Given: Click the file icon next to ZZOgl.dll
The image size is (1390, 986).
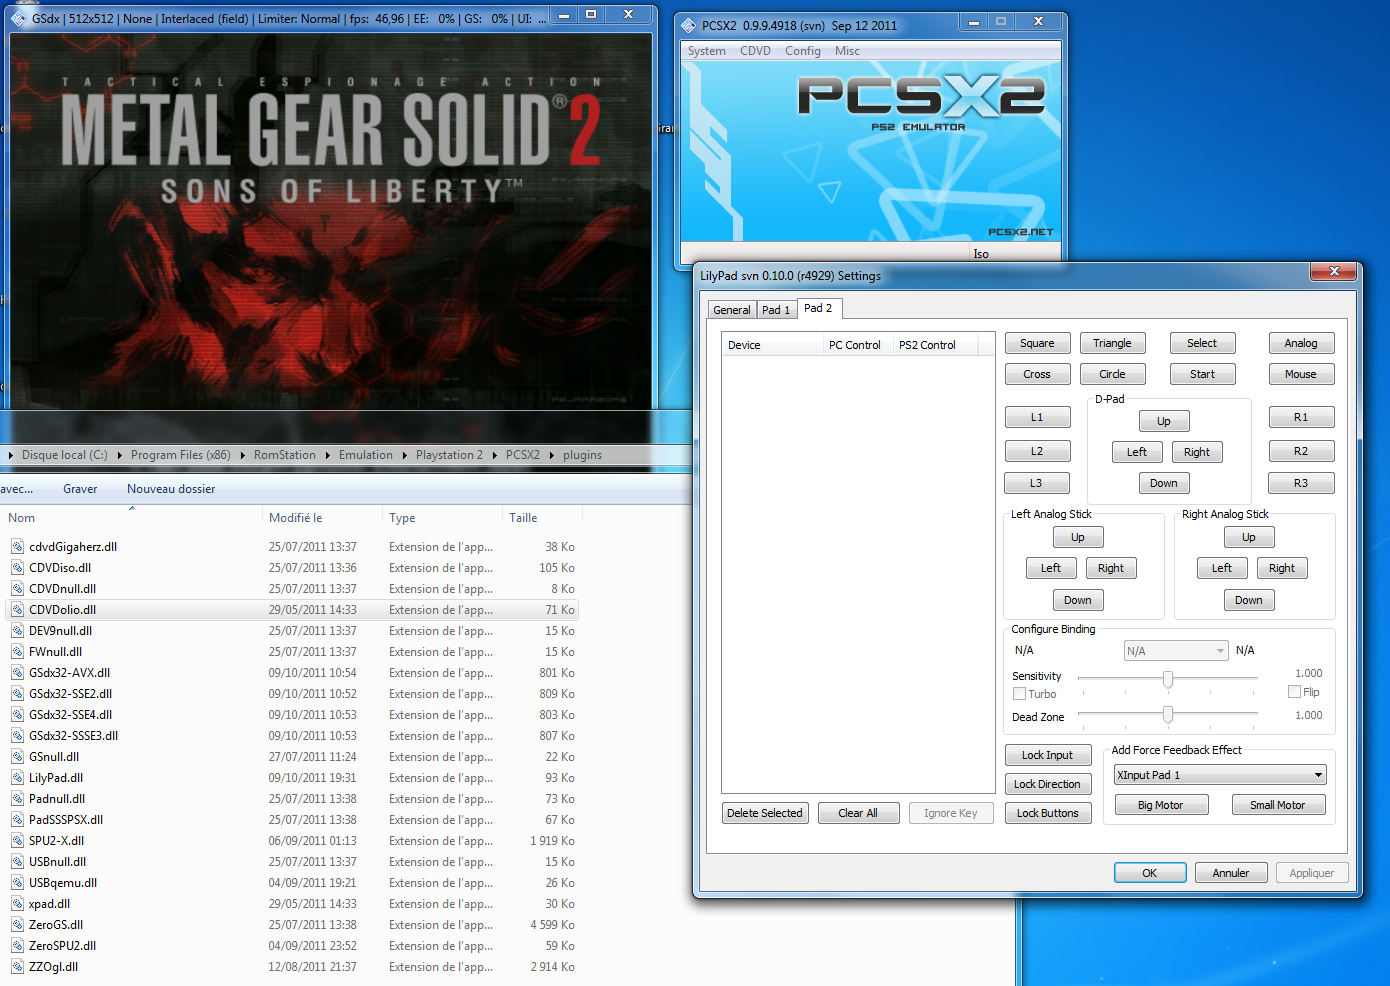Looking at the screenshot, I should (x=17, y=967).
